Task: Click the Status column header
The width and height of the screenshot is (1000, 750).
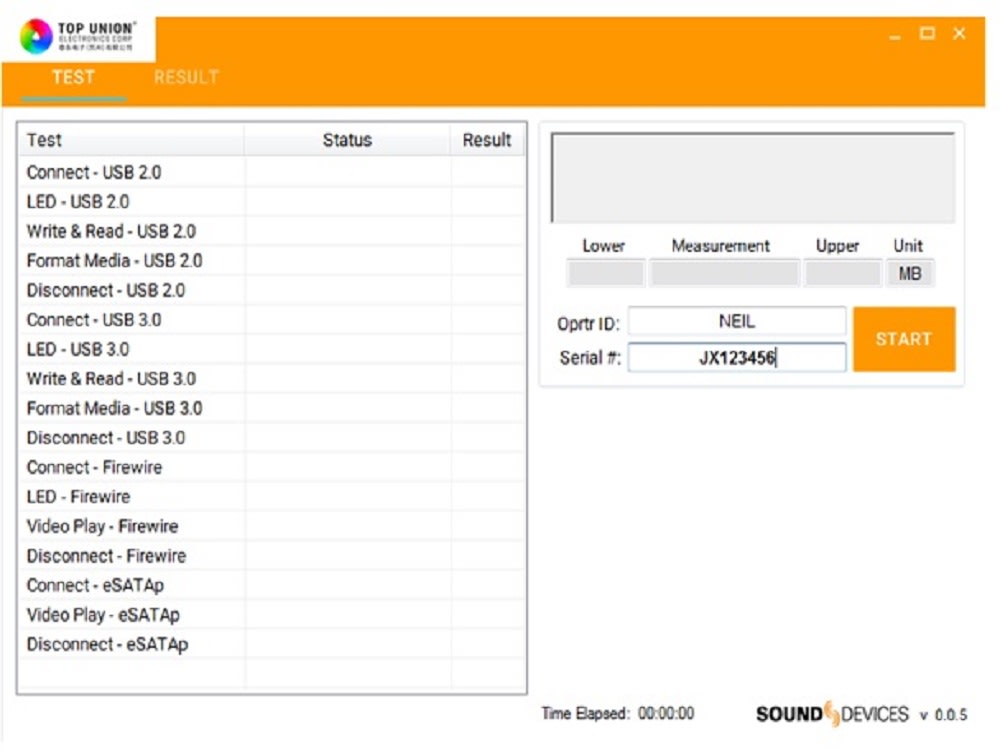Action: 347,140
